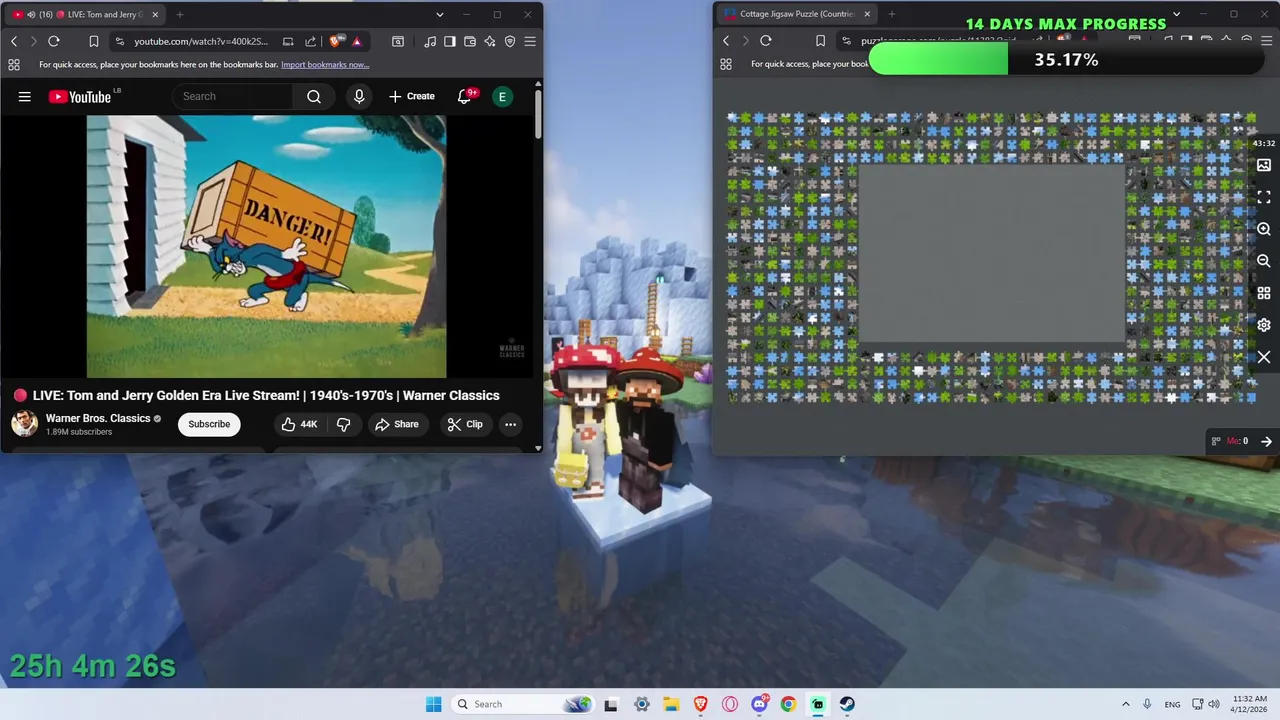Zoom out on the jigsaw puzzle
The width and height of the screenshot is (1280, 720).
pos(1264,261)
